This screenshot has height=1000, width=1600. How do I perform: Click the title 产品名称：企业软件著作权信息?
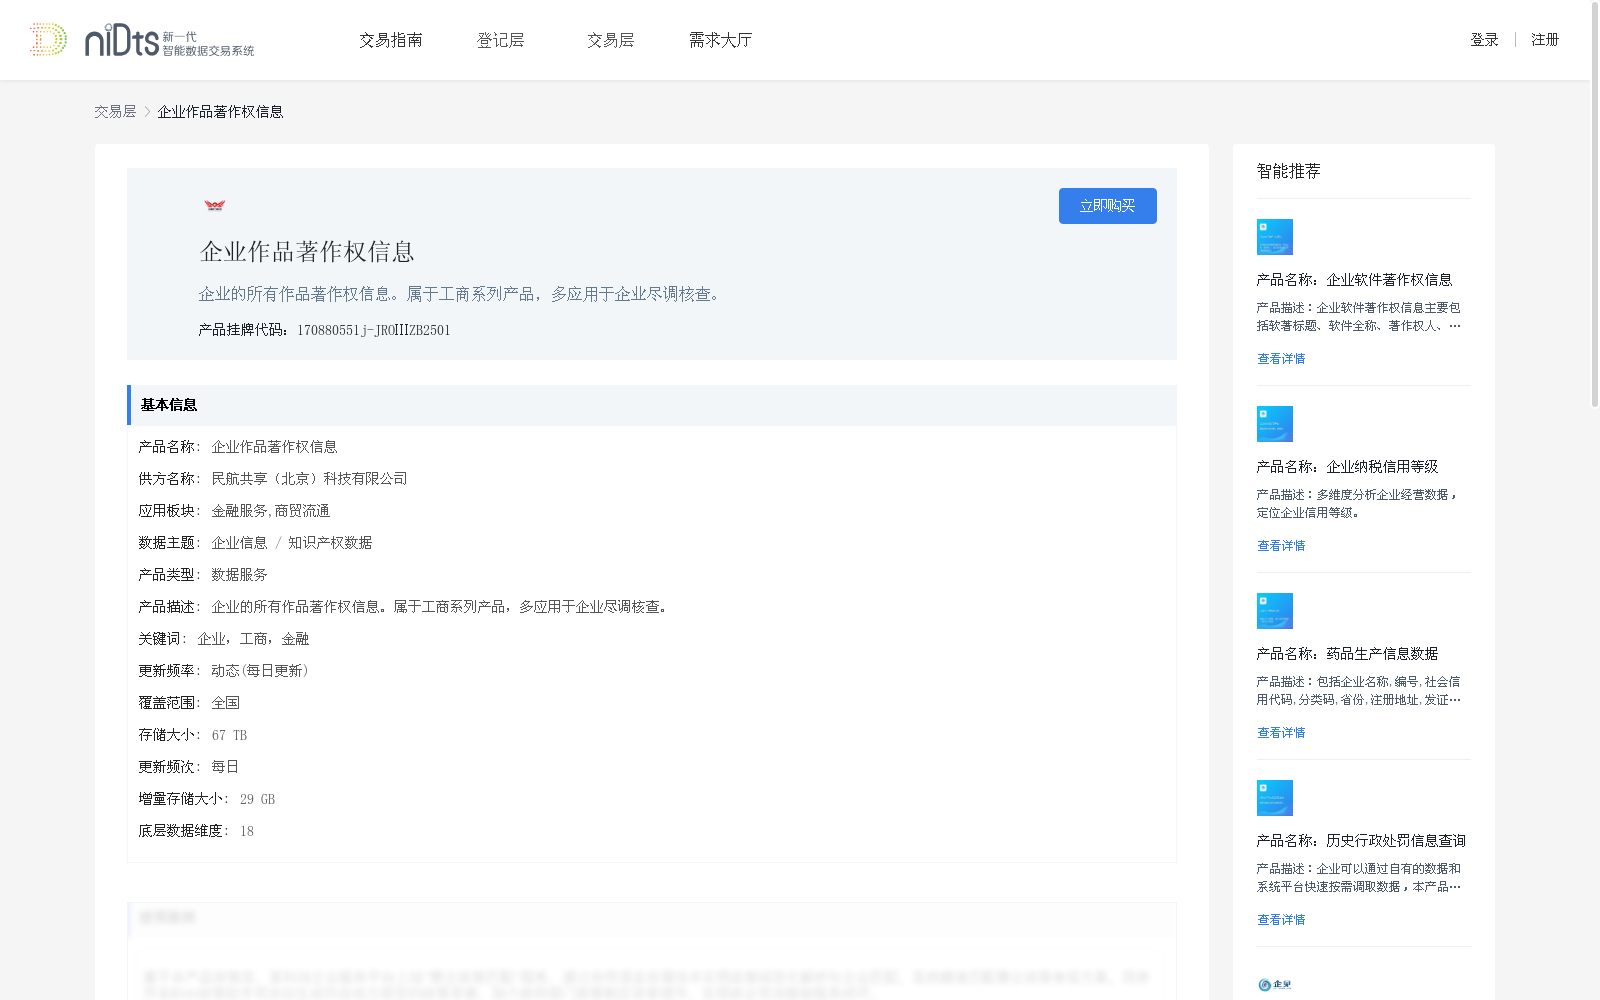click(x=1354, y=280)
